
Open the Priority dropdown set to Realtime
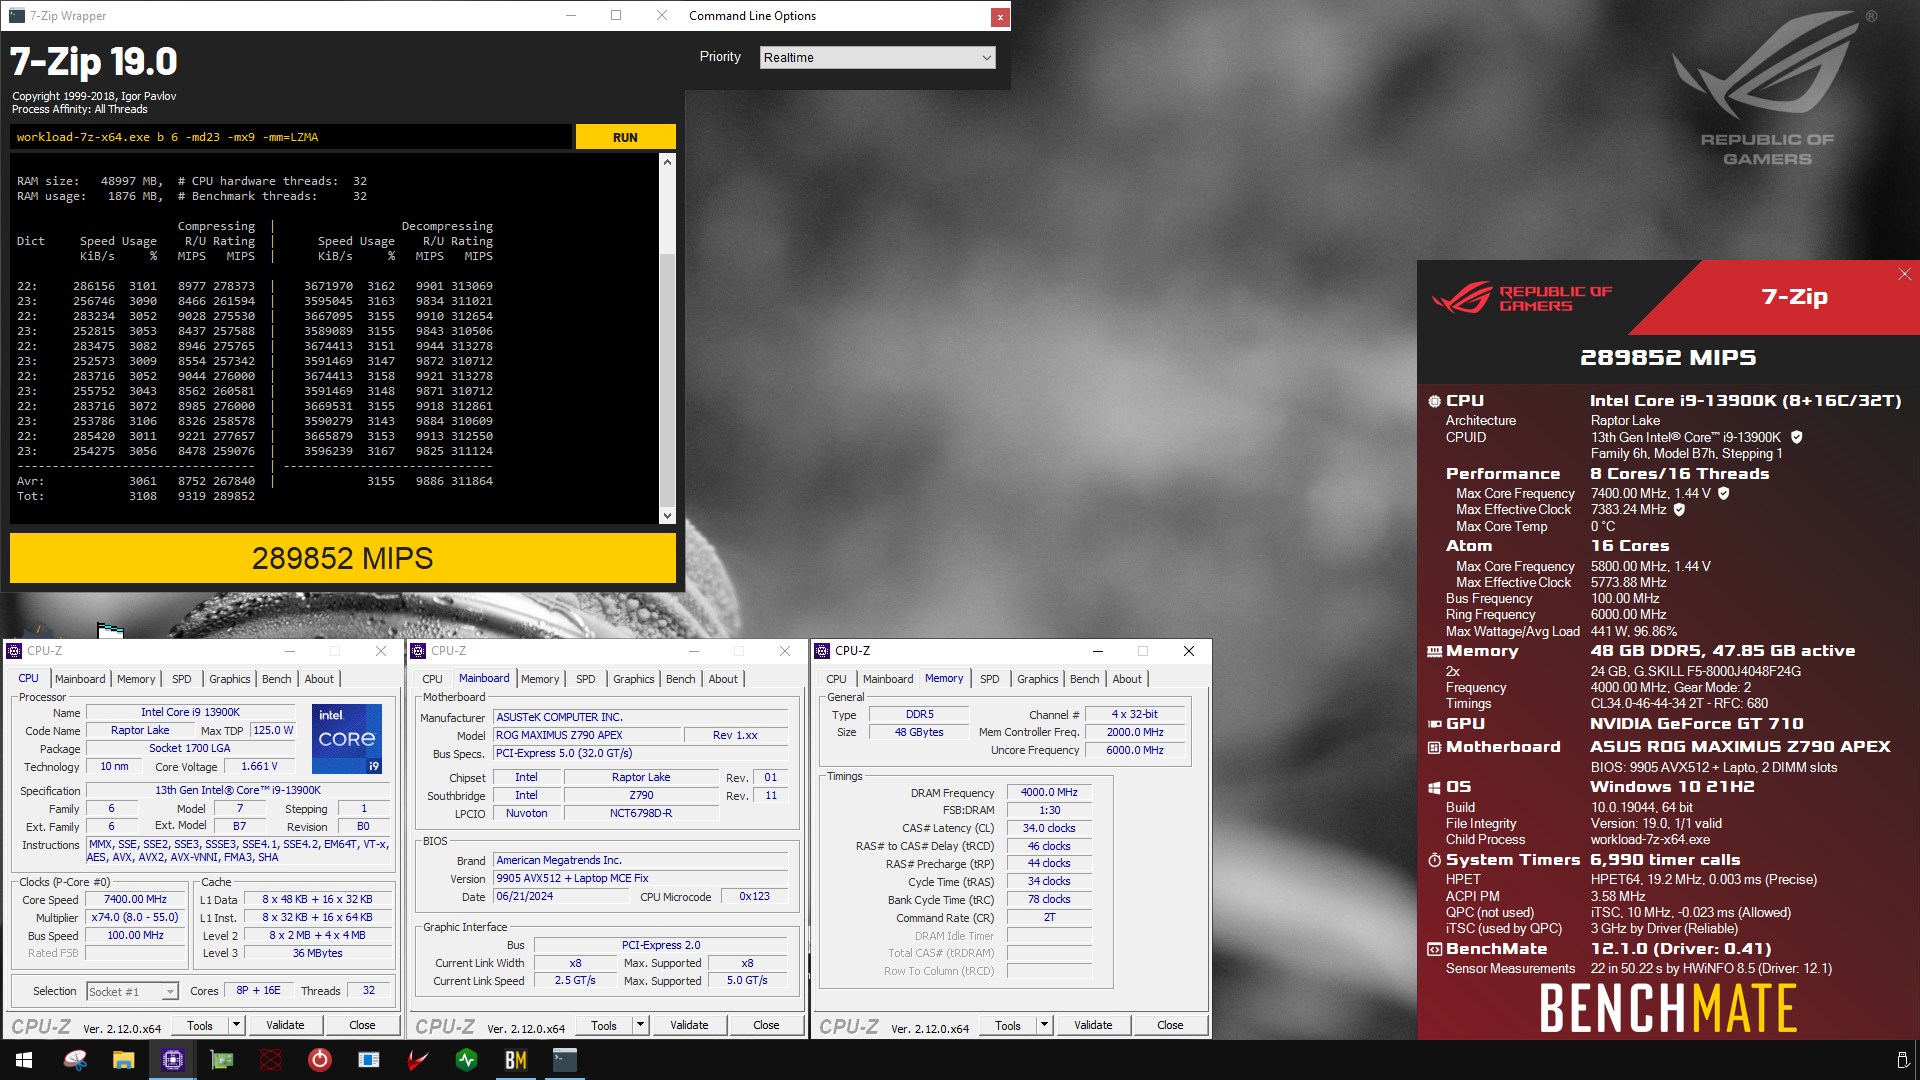[x=877, y=57]
